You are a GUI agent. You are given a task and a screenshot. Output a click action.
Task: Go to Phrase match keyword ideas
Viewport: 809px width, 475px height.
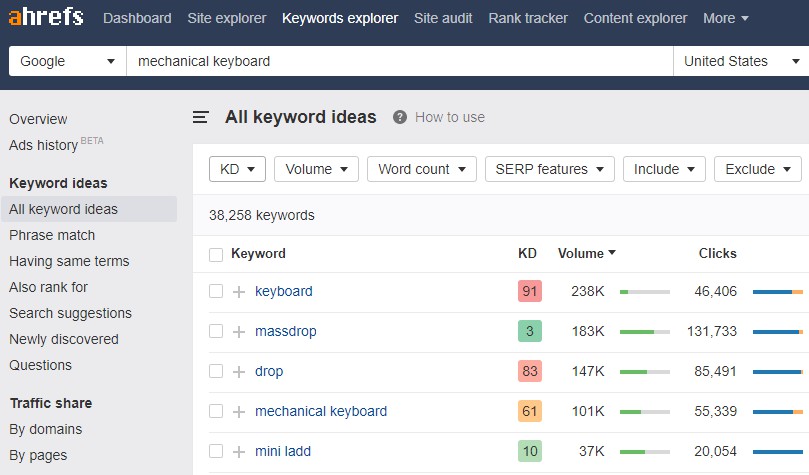pos(52,235)
